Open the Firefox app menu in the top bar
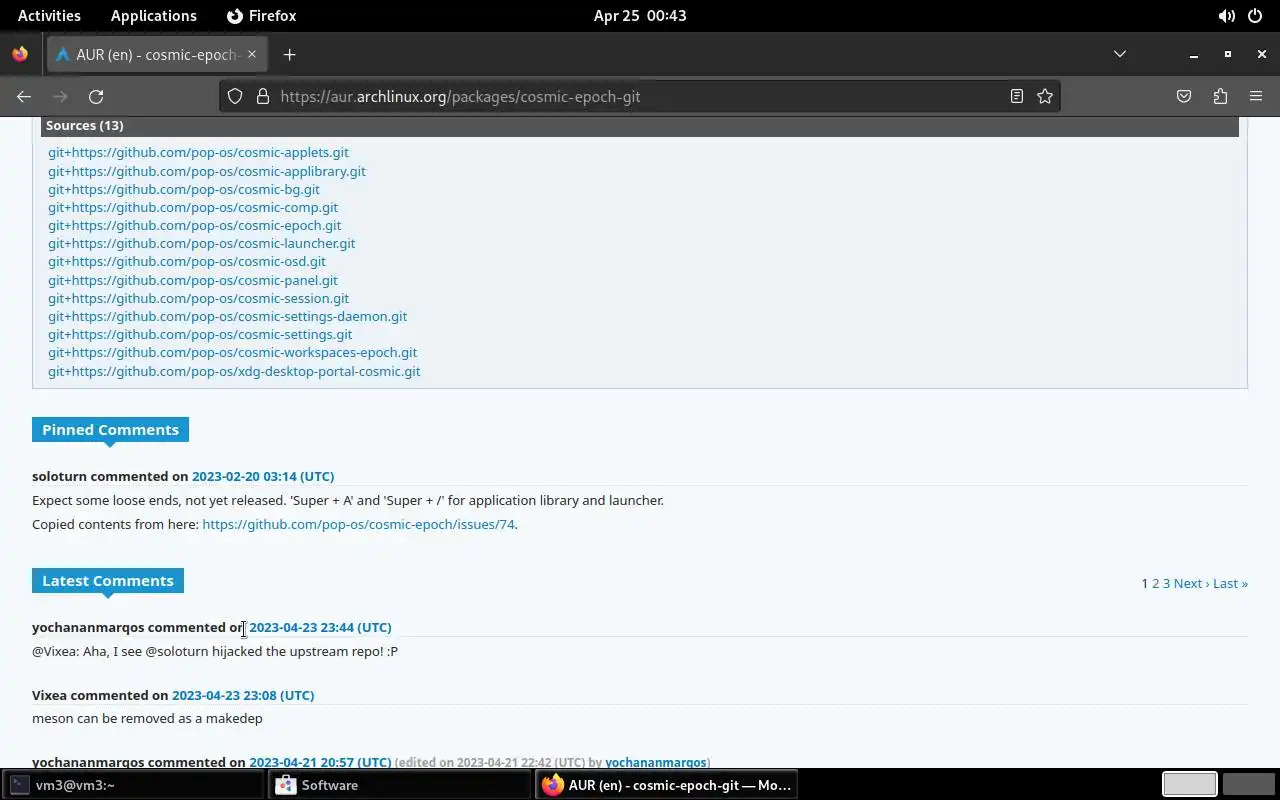The image size is (1280, 800). (x=261, y=16)
